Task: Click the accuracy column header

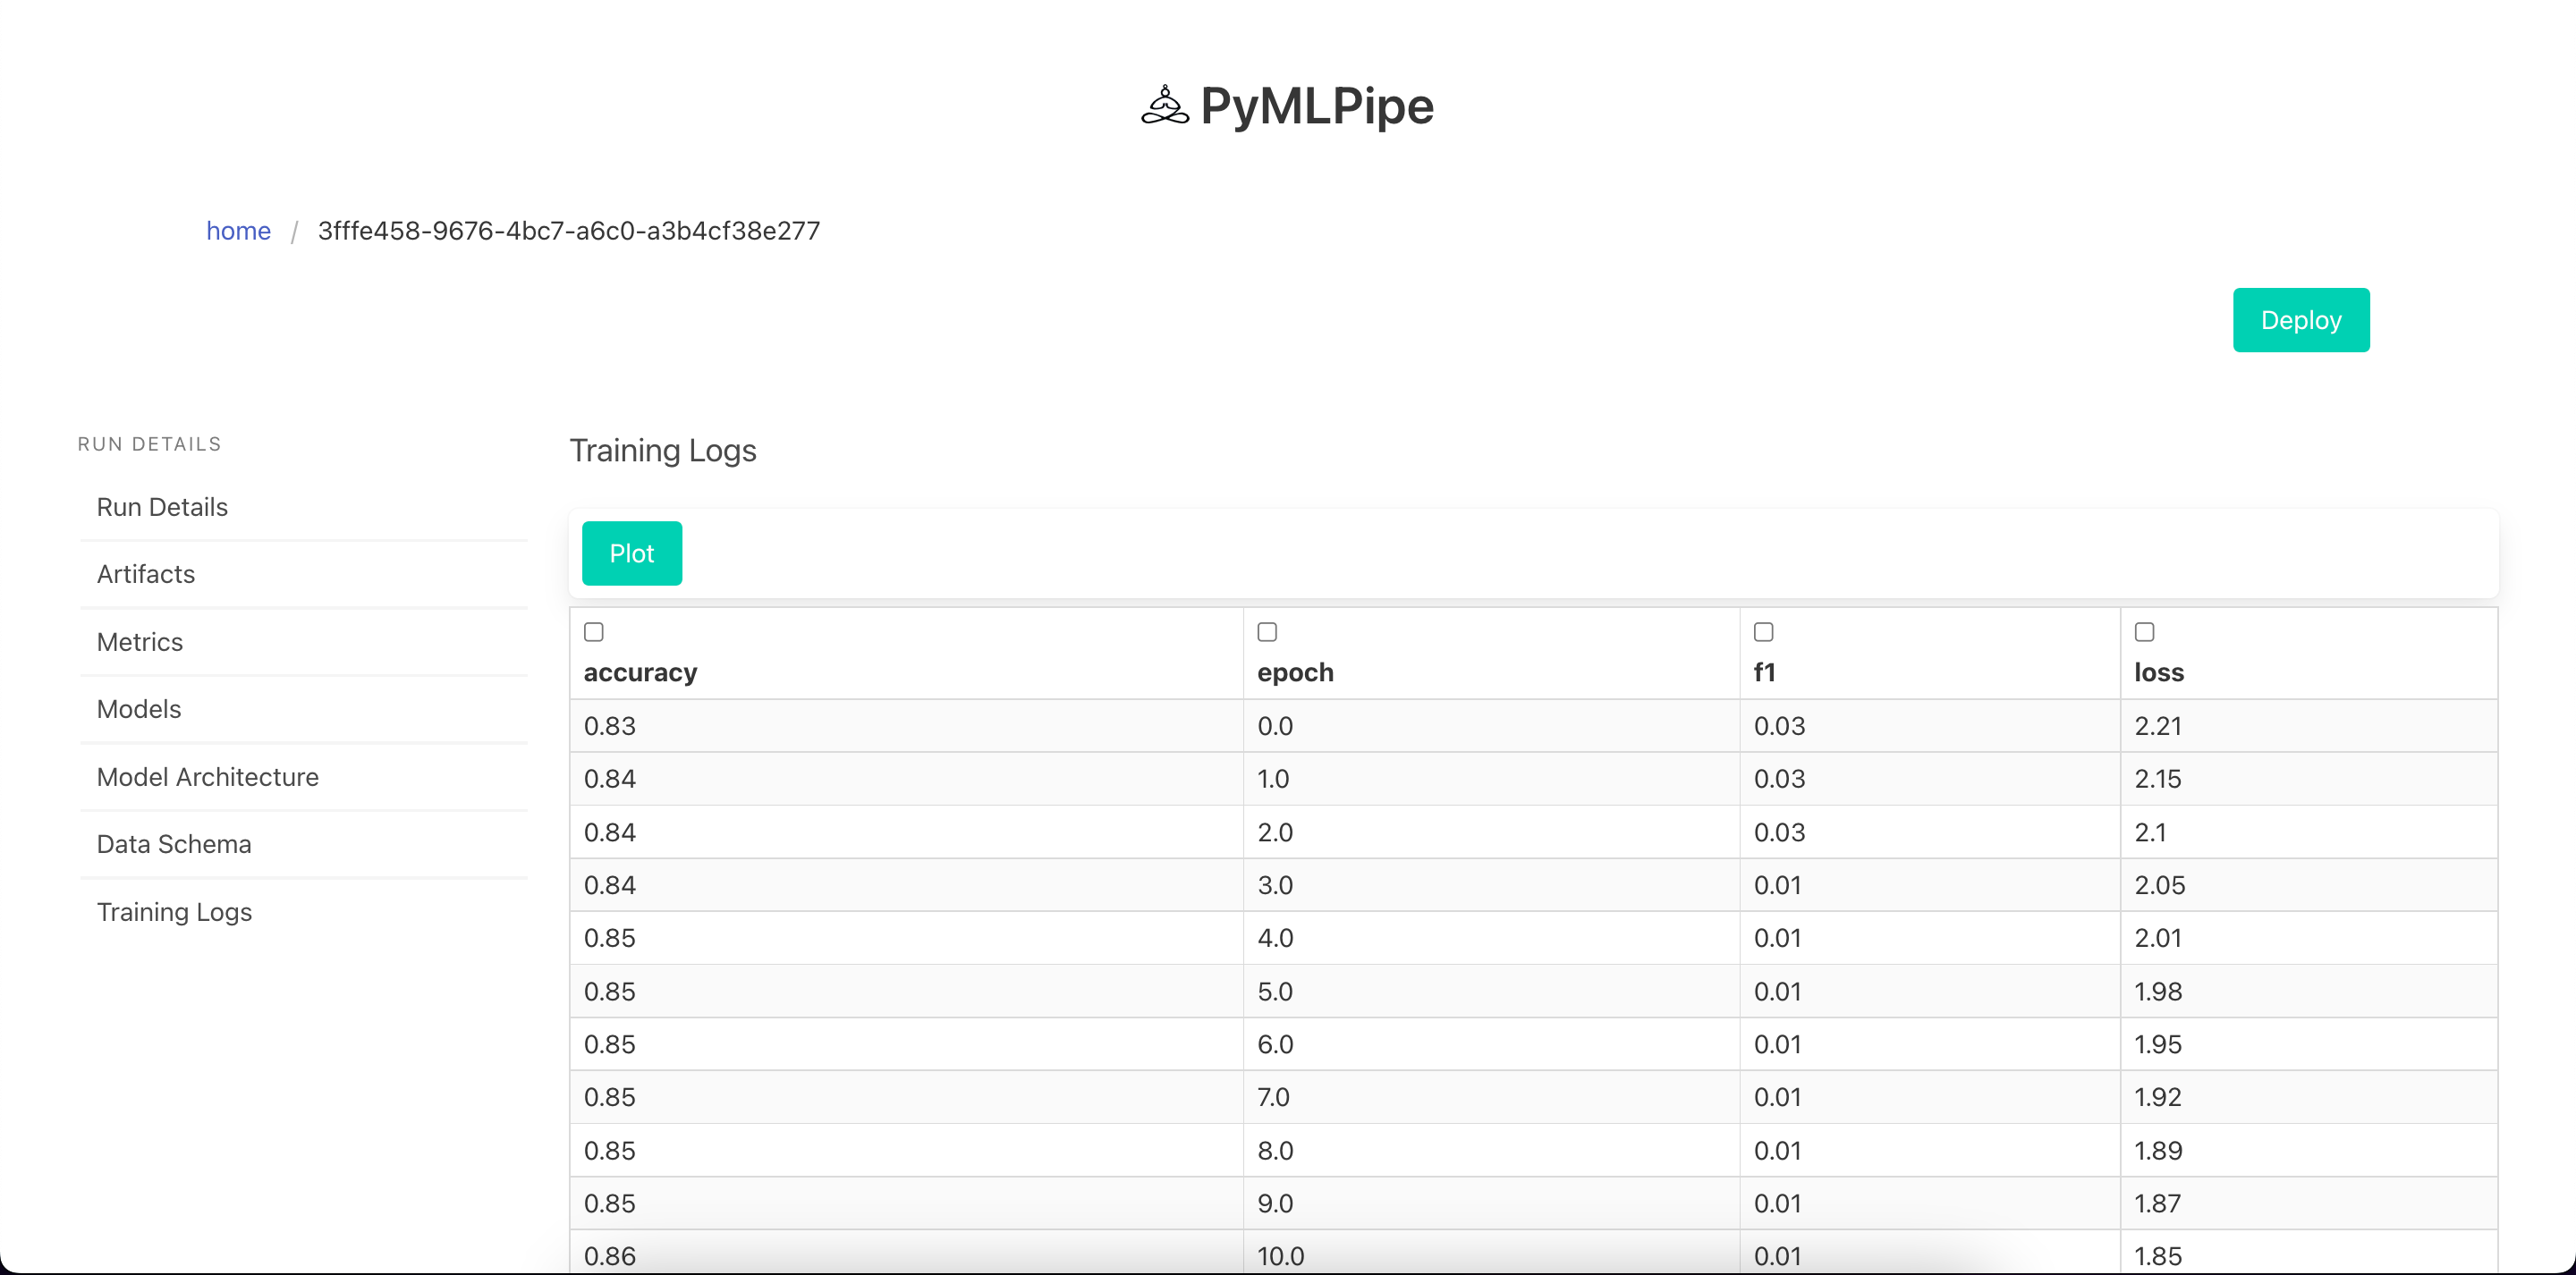Action: click(640, 672)
